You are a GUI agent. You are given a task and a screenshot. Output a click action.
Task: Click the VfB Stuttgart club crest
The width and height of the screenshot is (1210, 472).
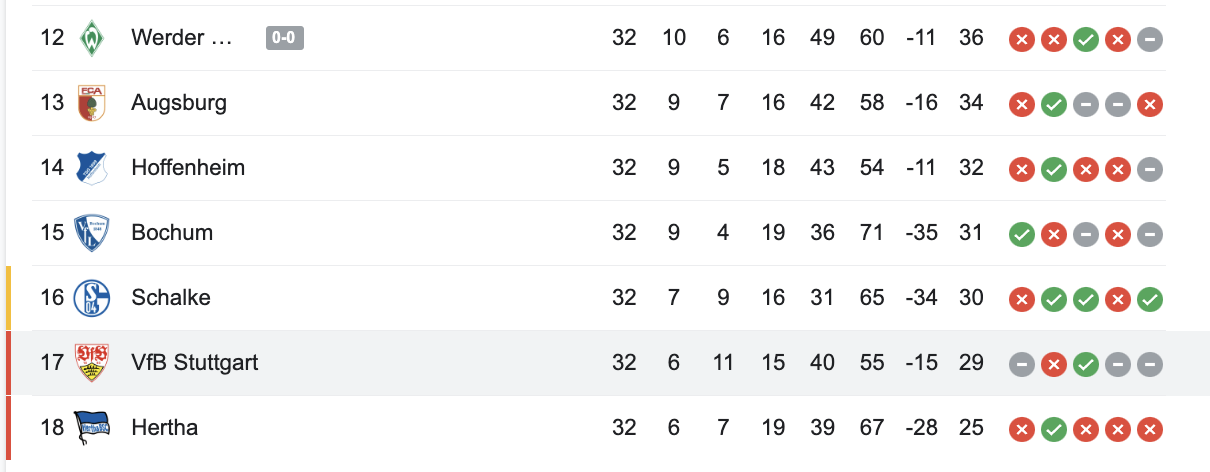pos(92,363)
